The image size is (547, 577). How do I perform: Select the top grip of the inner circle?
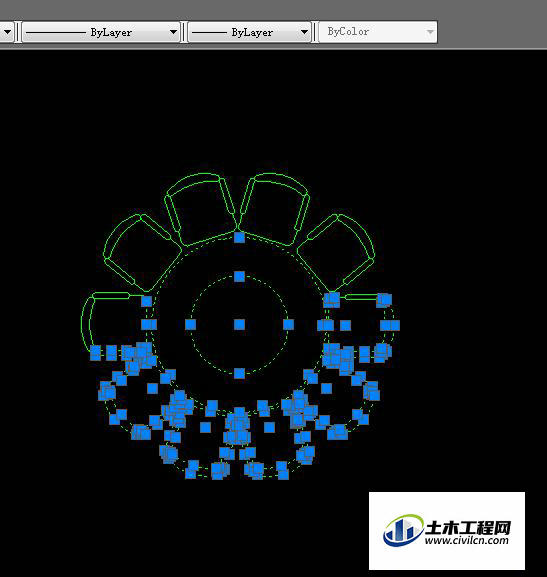click(x=240, y=276)
